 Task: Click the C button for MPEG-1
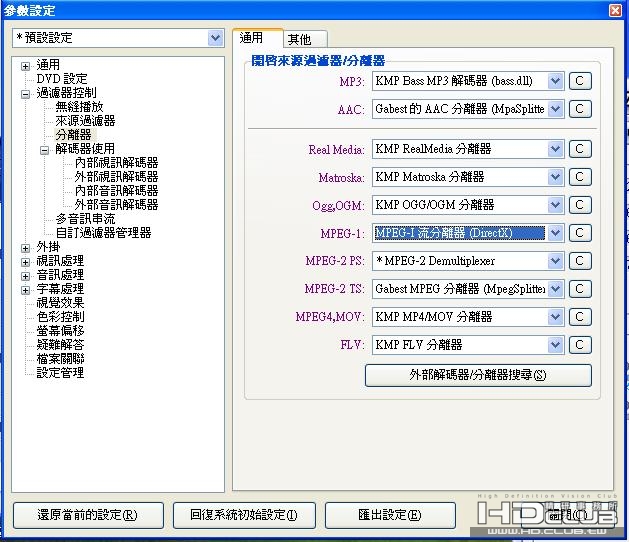point(580,233)
